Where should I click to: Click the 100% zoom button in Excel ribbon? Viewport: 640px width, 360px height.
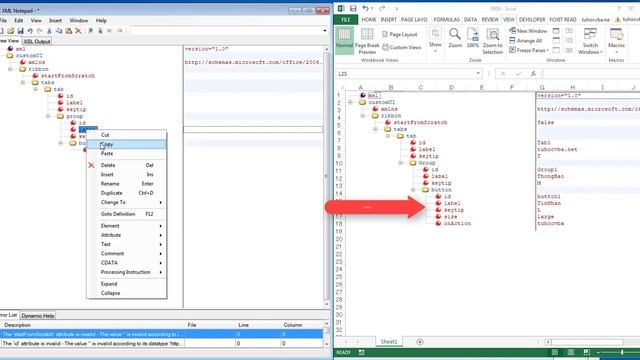coord(473,38)
